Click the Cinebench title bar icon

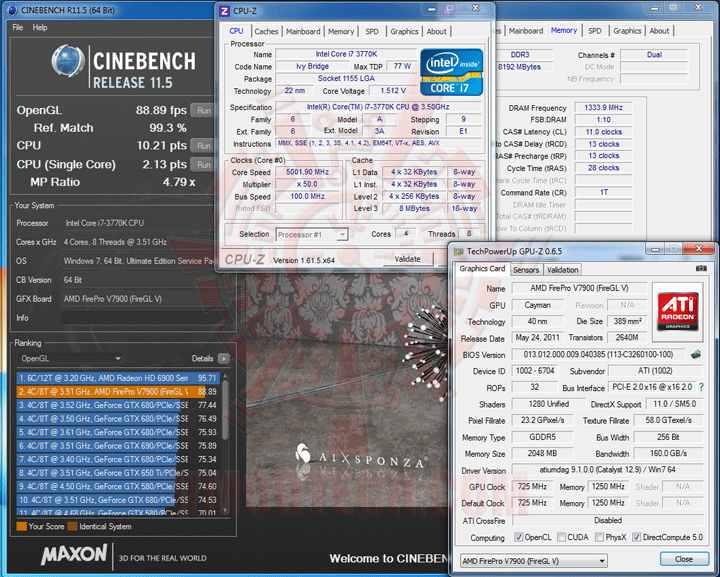tap(13, 10)
